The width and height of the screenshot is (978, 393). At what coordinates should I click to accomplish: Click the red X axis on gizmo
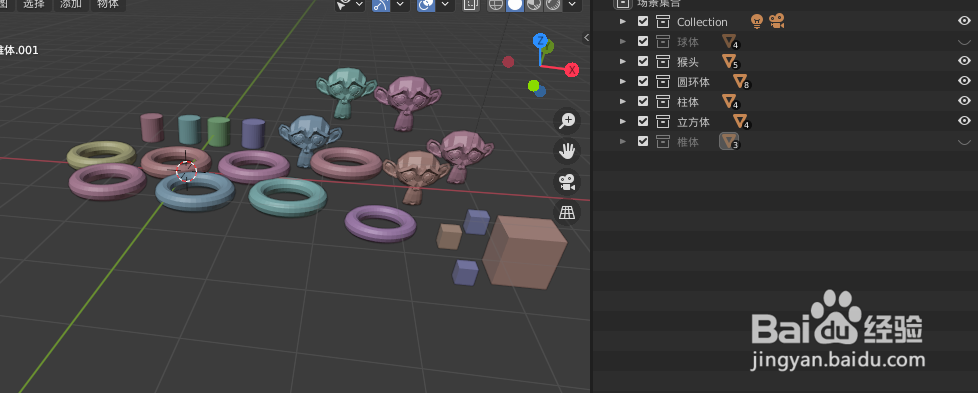[572, 69]
